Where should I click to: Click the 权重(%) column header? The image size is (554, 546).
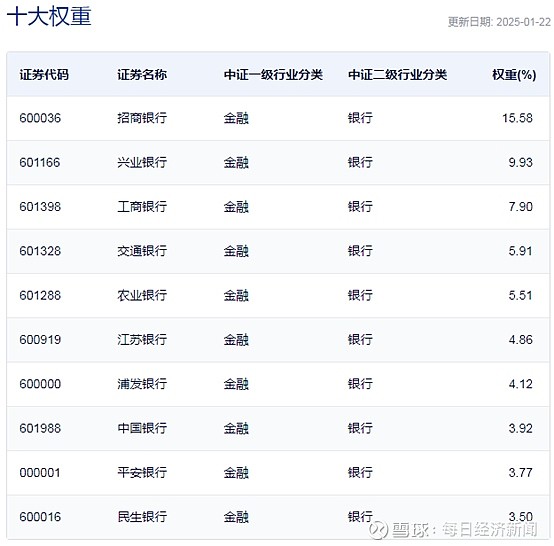tap(514, 75)
